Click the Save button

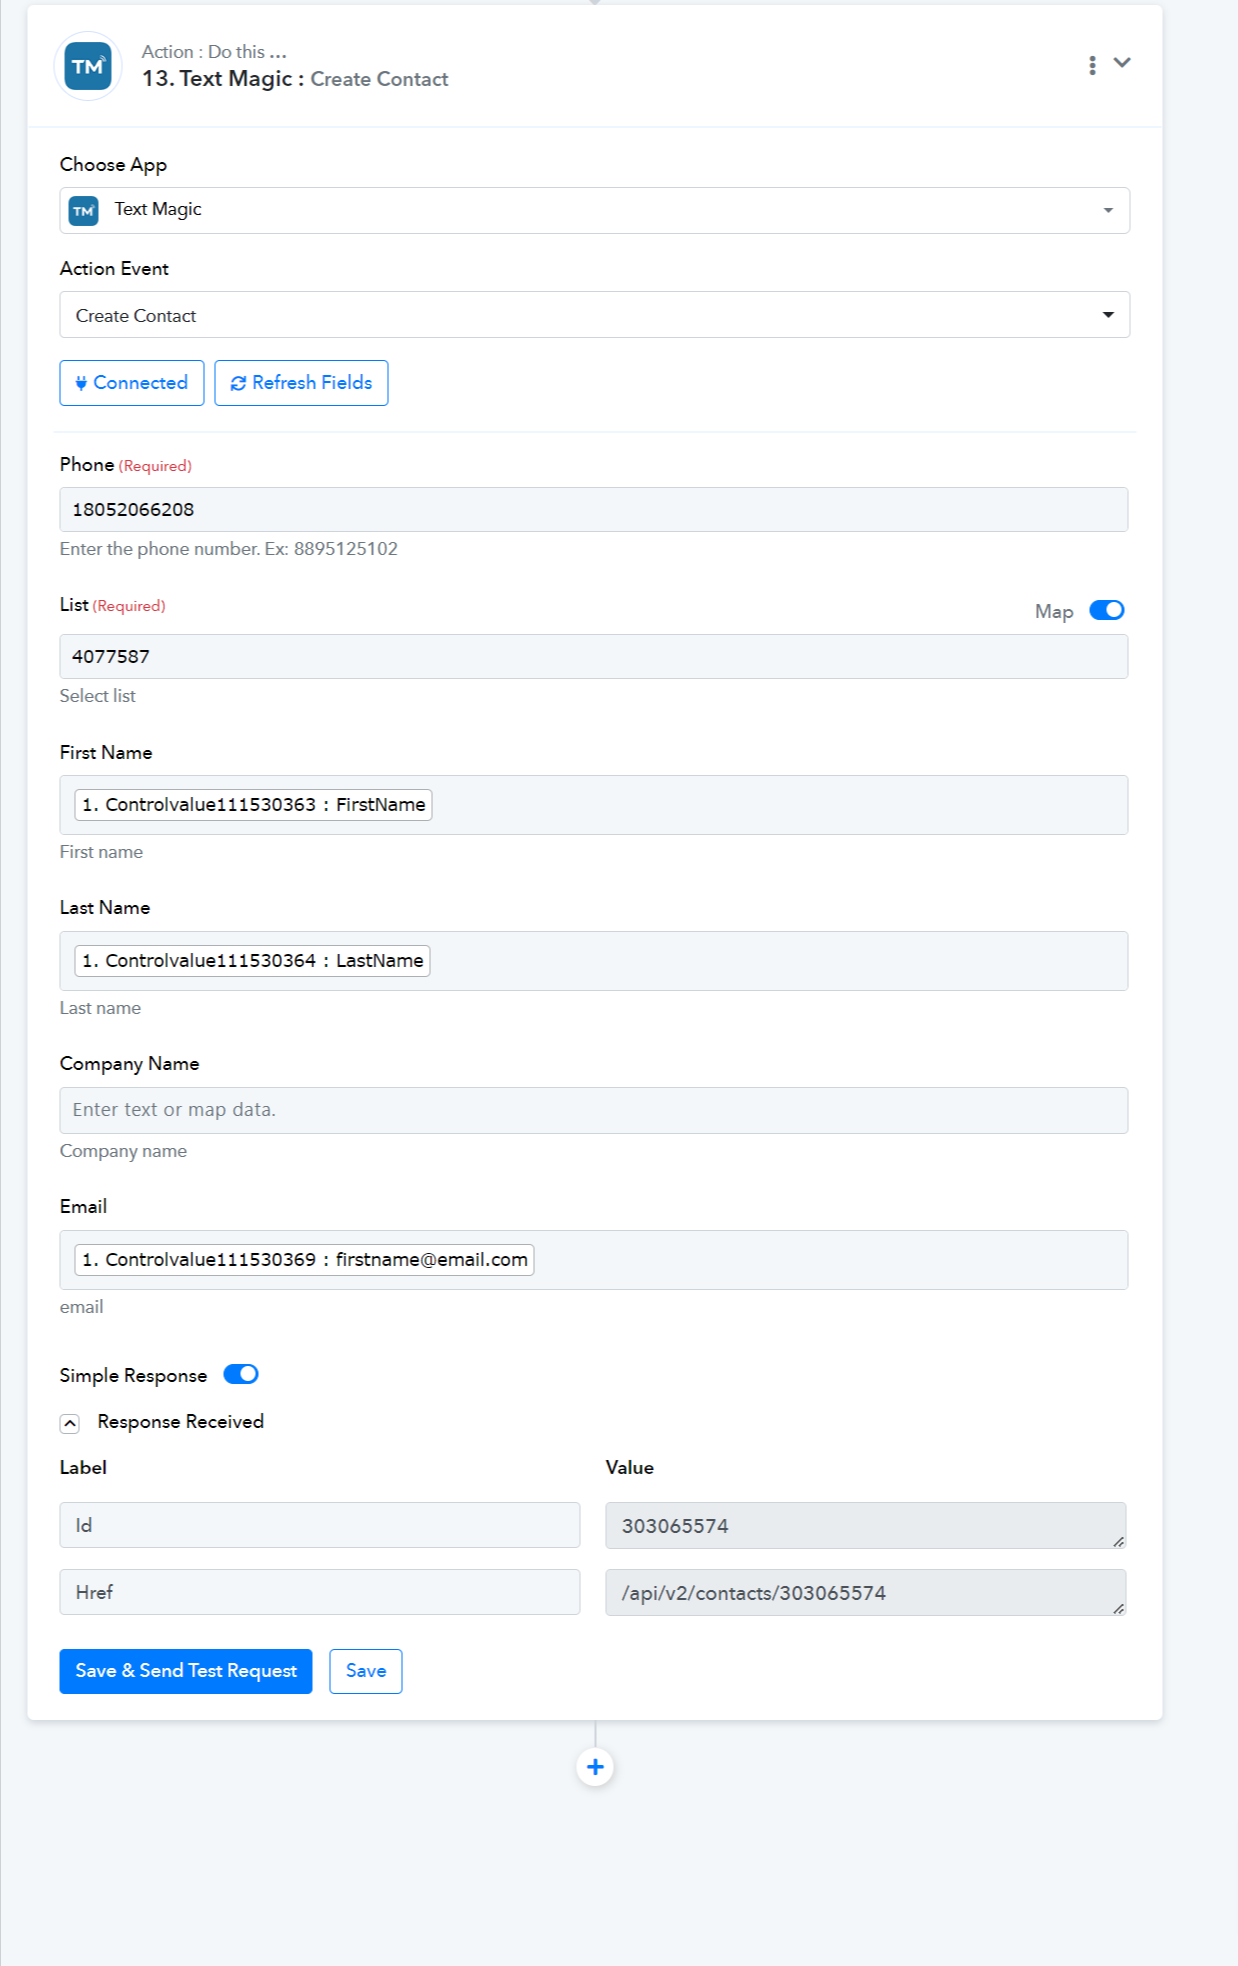pos(365,1671)
